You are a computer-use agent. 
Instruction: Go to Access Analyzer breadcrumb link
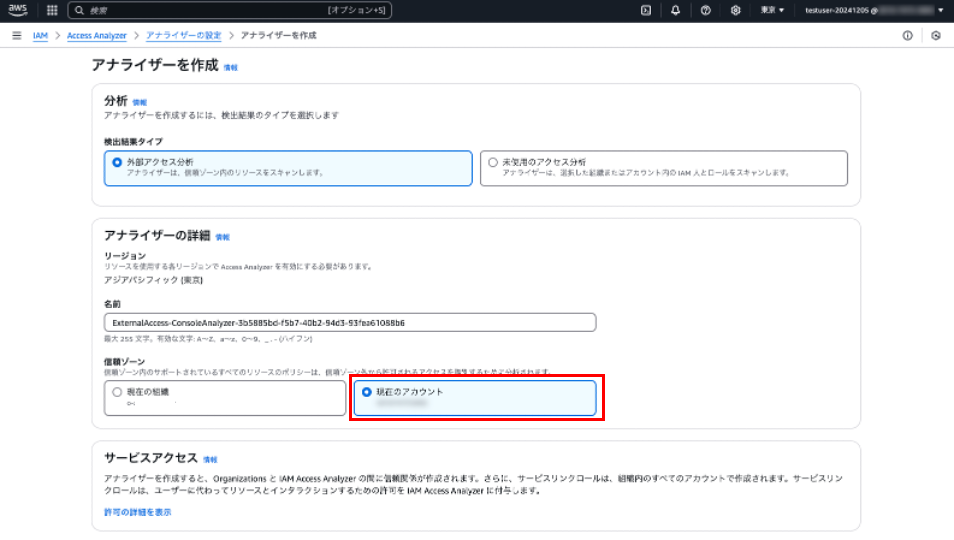coord(97,35)
